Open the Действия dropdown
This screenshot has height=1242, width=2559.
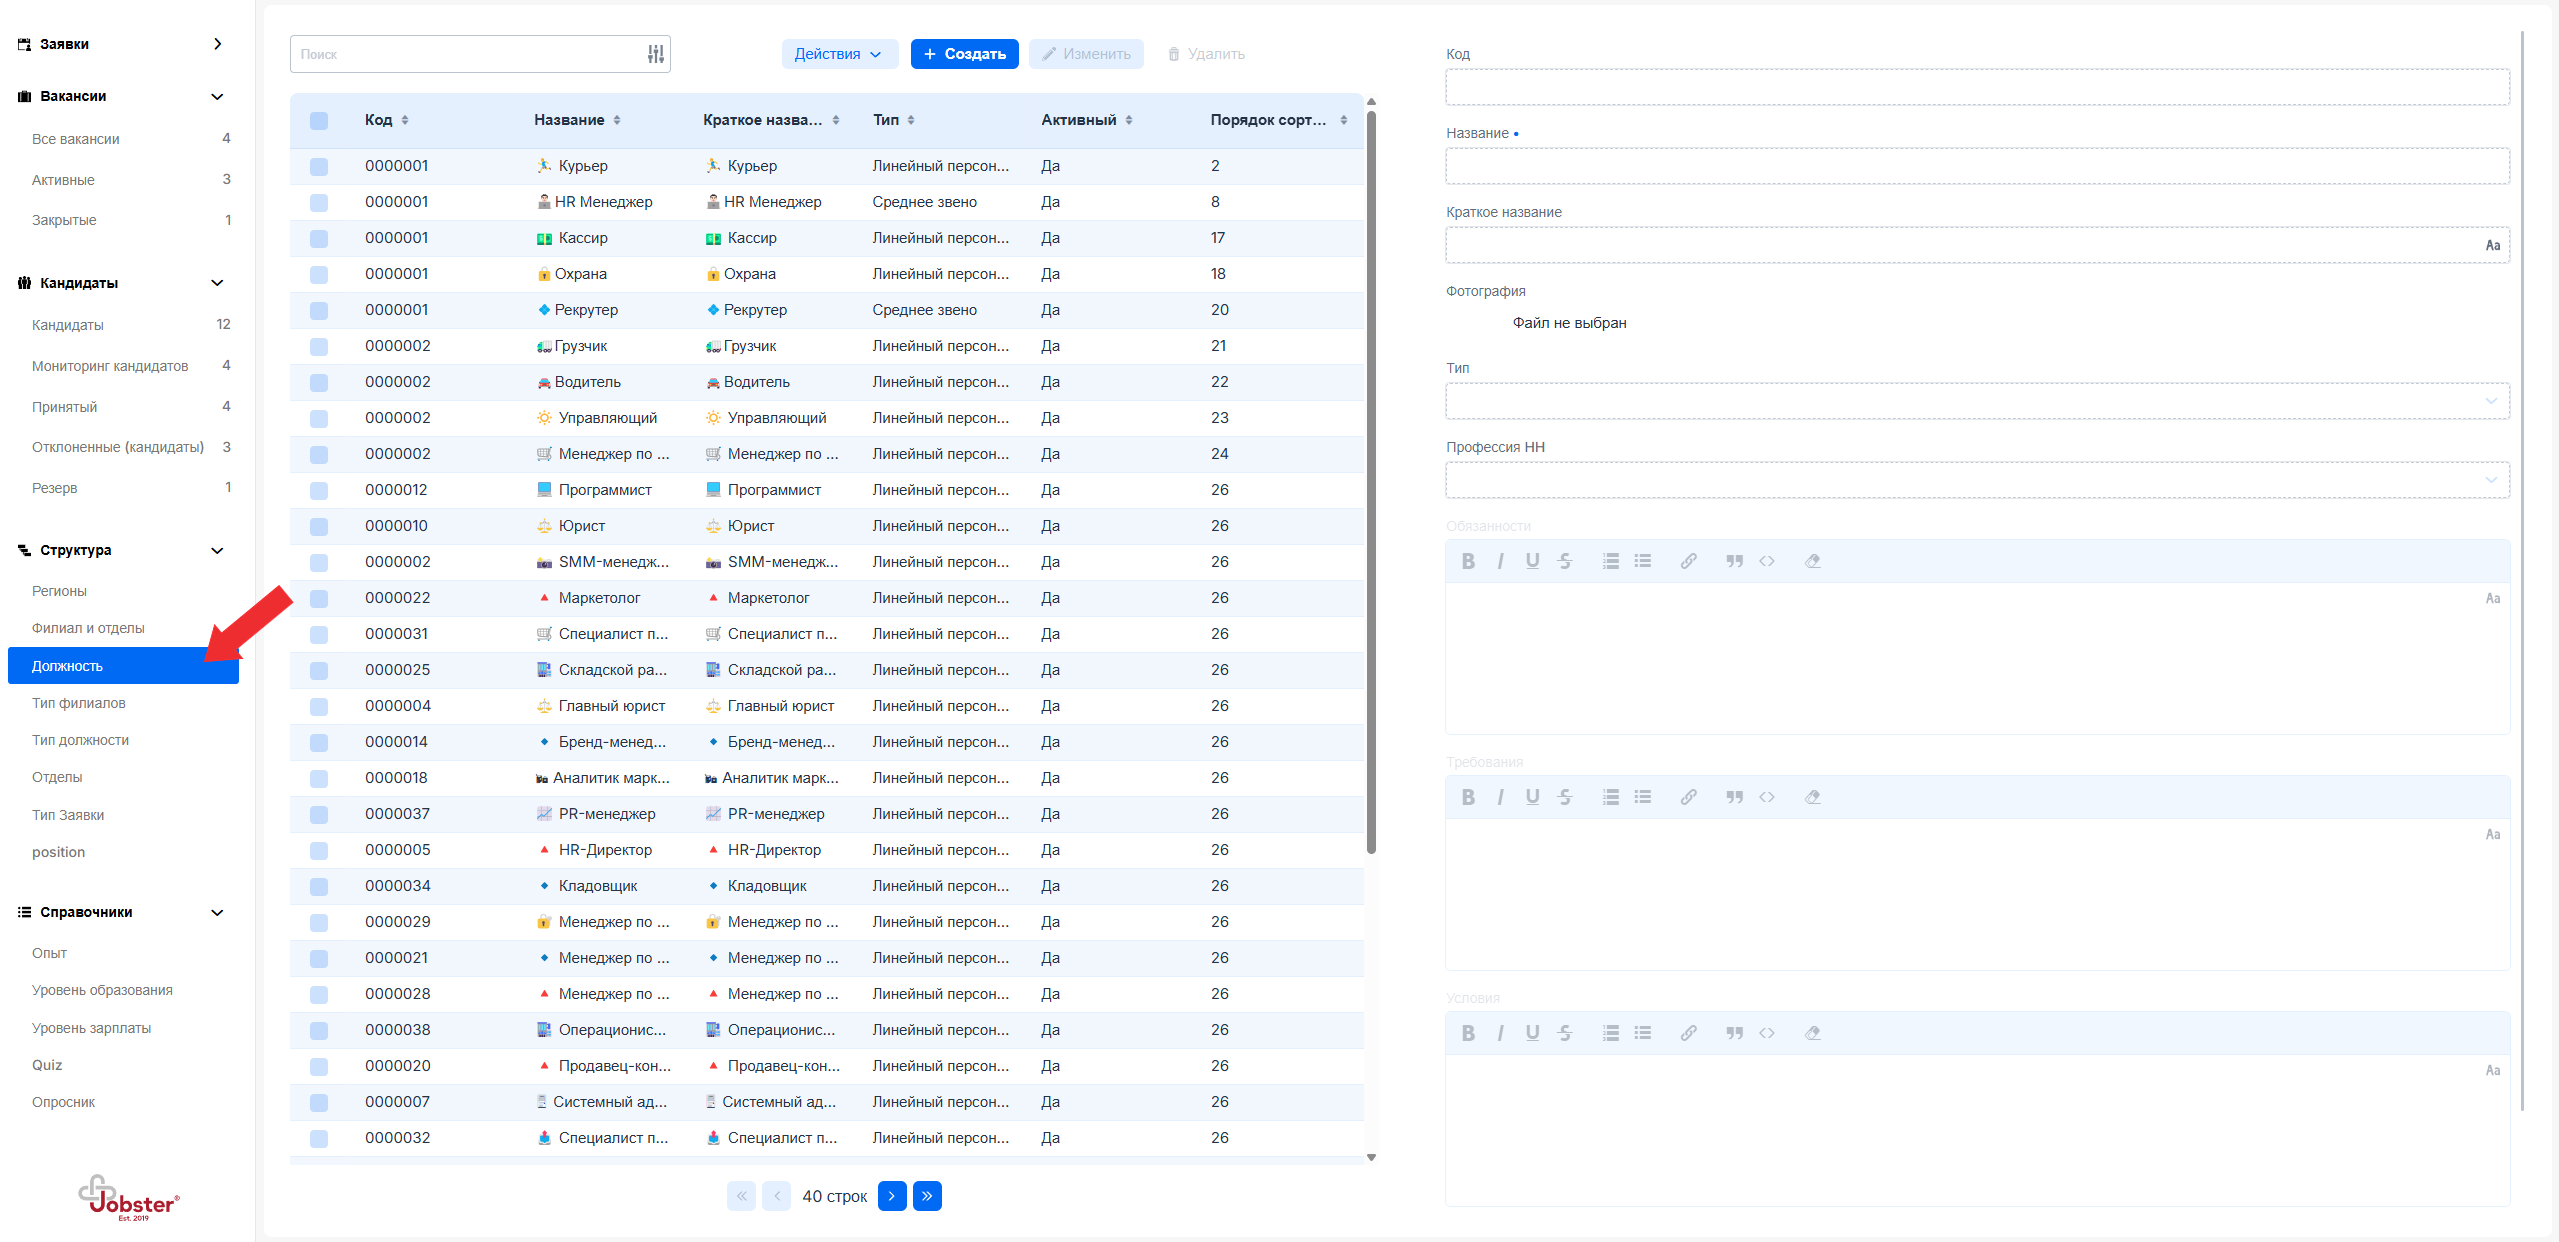(x=838, y=54)
